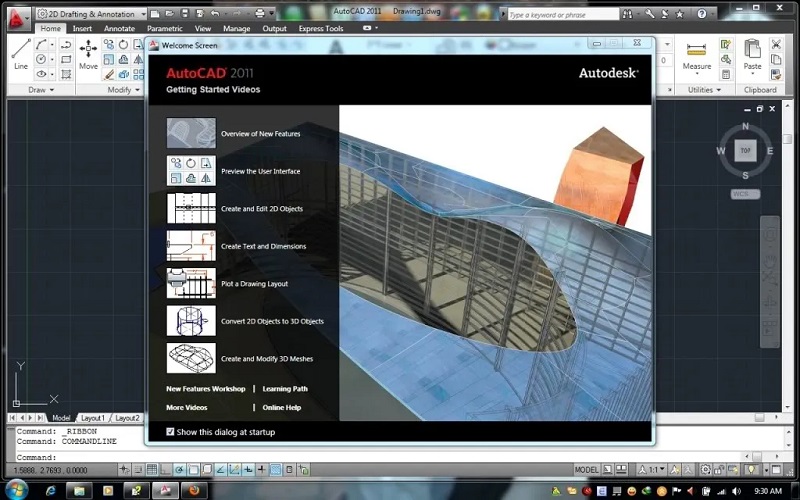This screenshot has height=500, width=800.
Task: Select the Circle tool icon
Action: click(41, 59)
